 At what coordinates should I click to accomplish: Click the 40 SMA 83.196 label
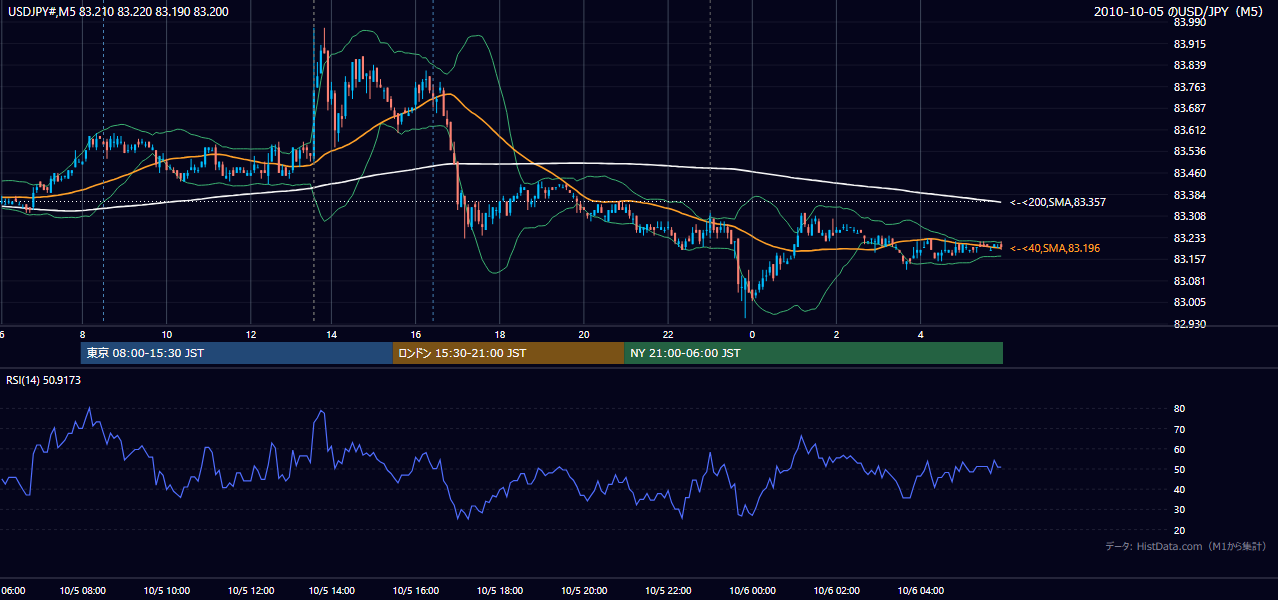tap(1054, 248)
